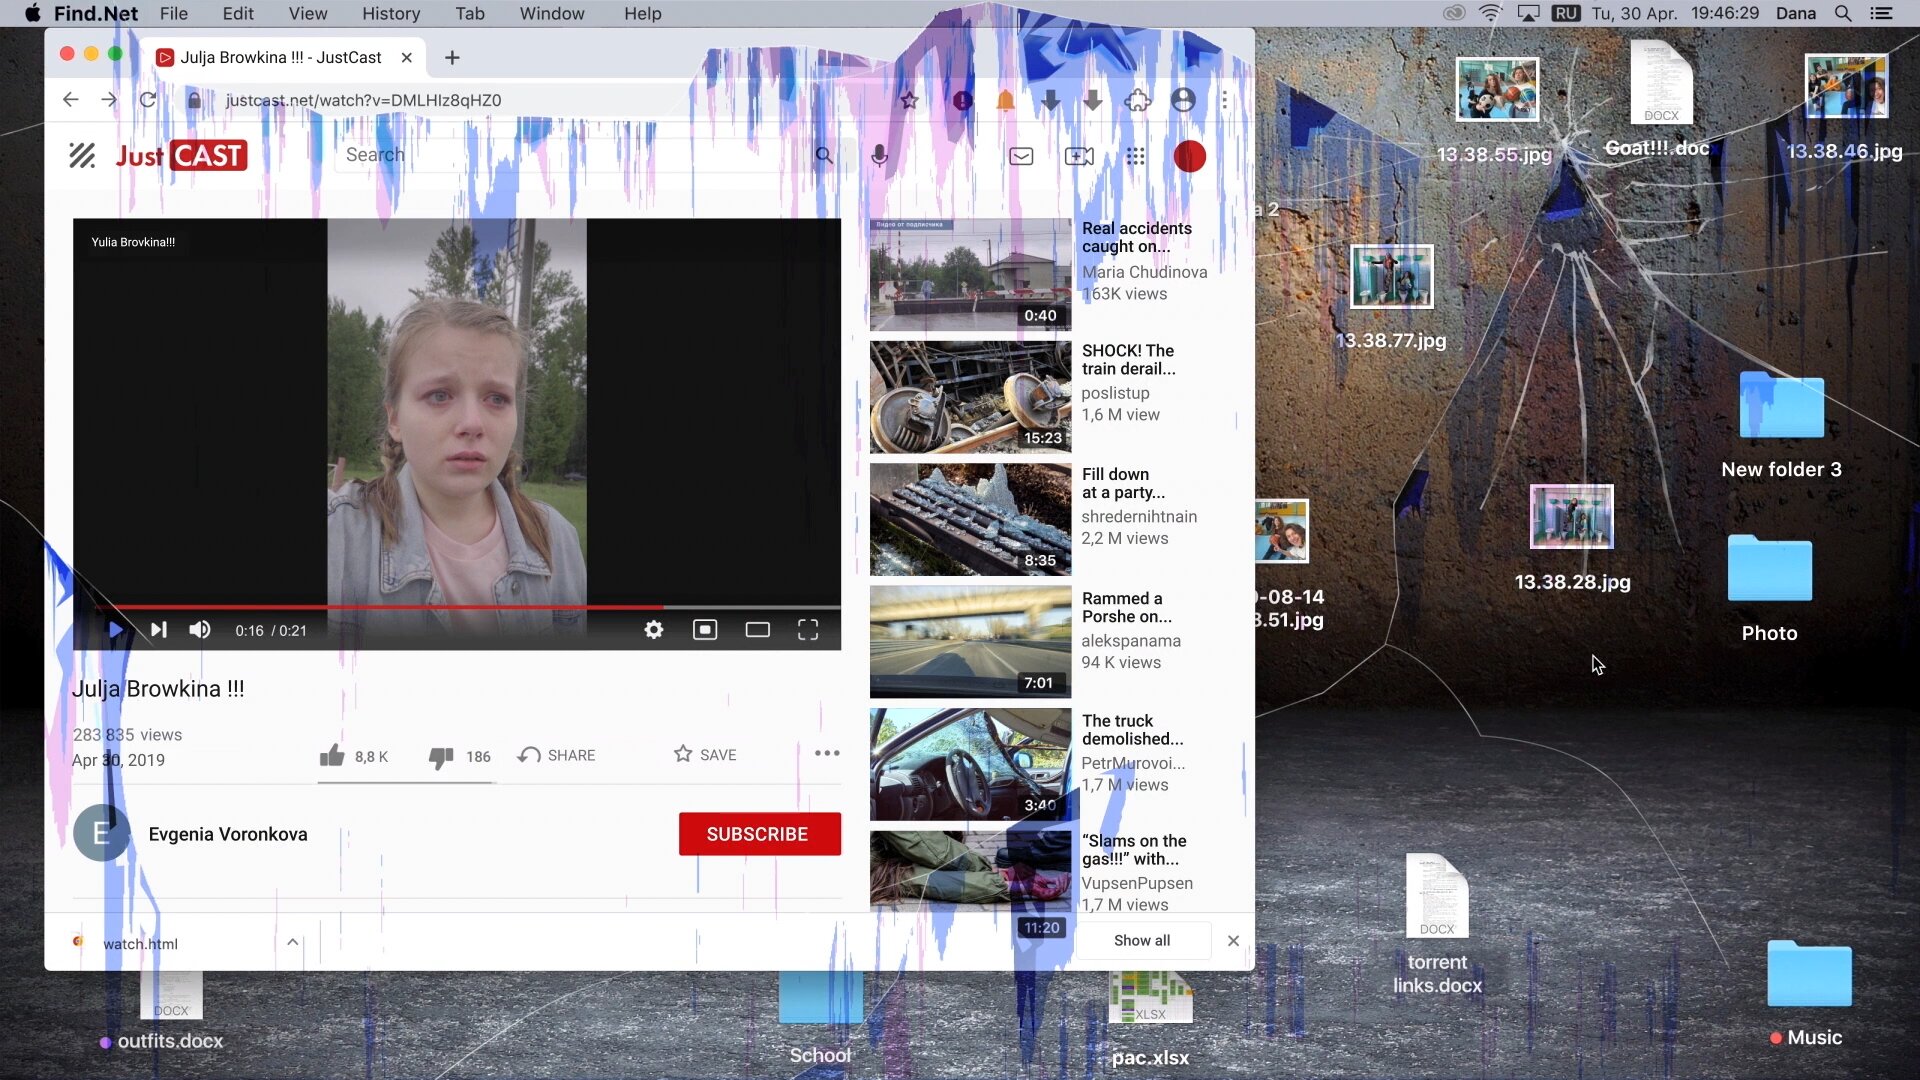Show all downloads

pyautogui.click(x=1142, y=941)
